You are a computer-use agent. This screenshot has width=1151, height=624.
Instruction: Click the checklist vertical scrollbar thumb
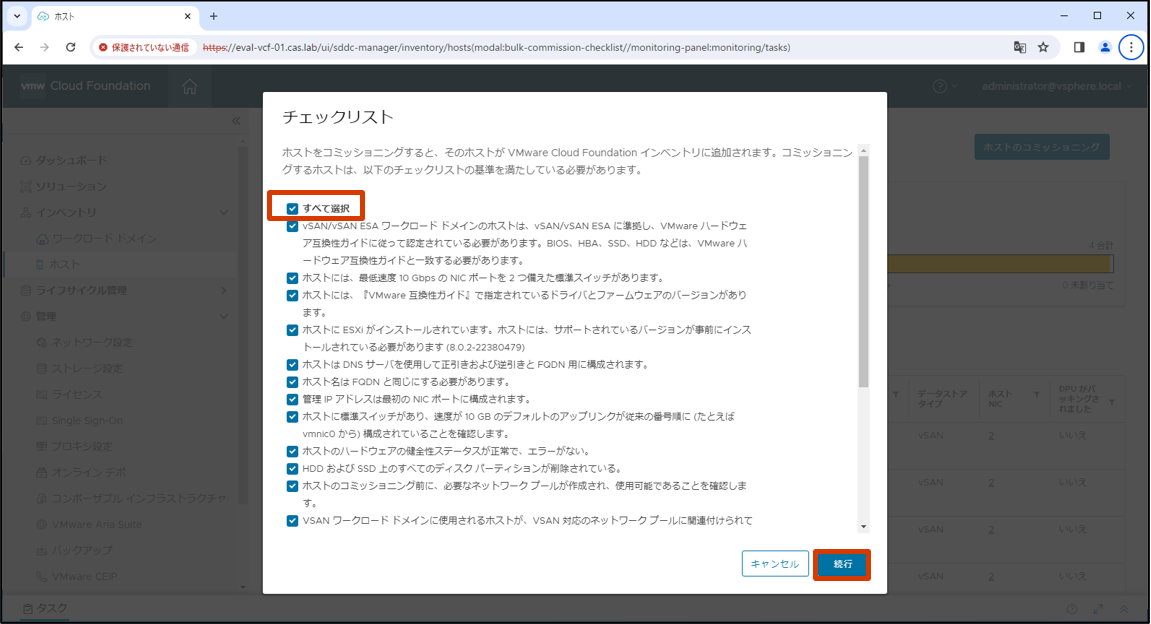click(863, 272)
